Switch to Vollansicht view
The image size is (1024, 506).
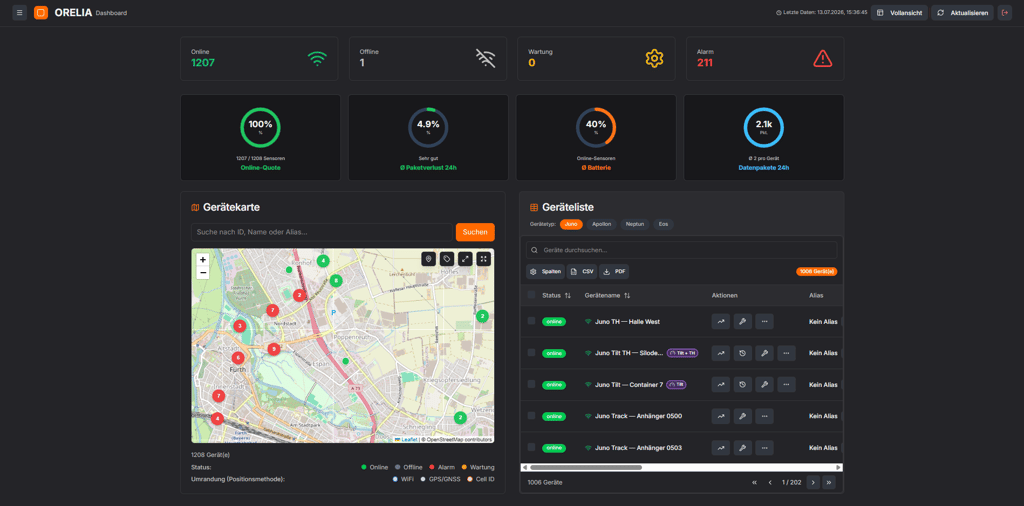coord(899,12)
